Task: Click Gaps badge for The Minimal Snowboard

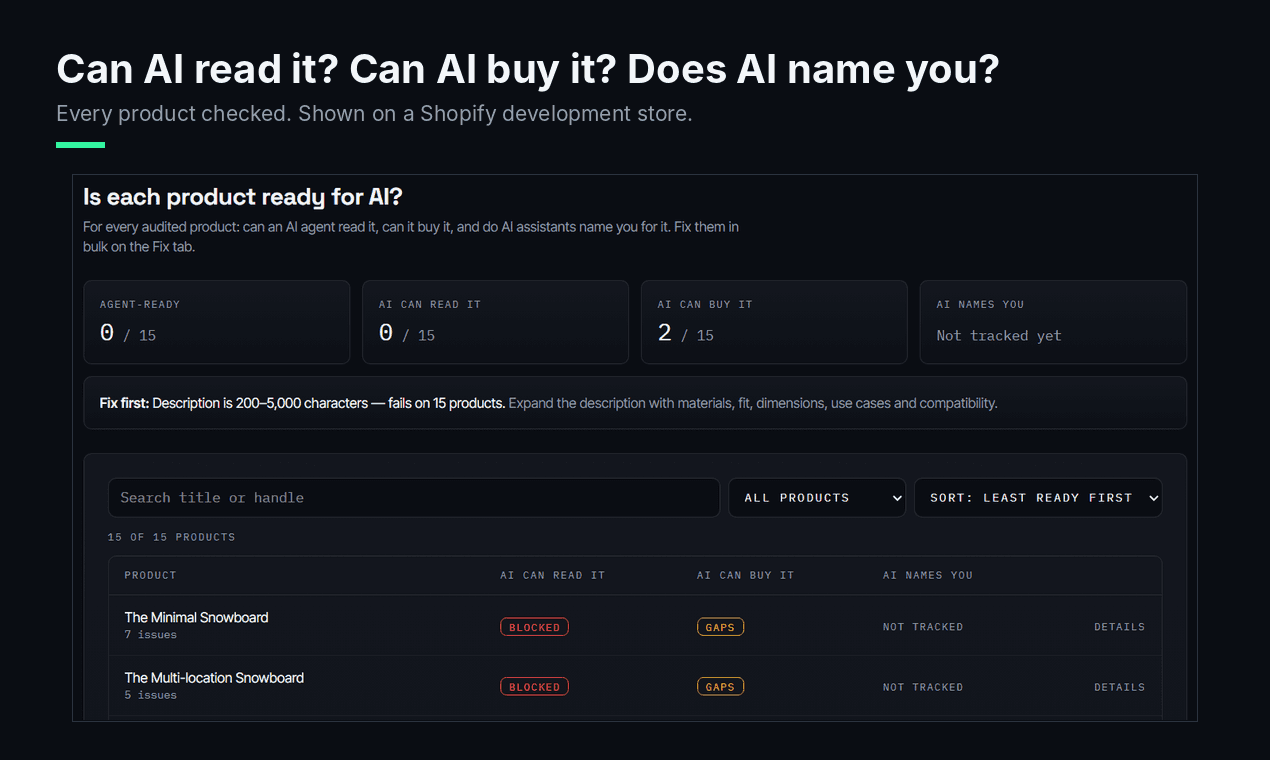Action: tap(720, 627)
